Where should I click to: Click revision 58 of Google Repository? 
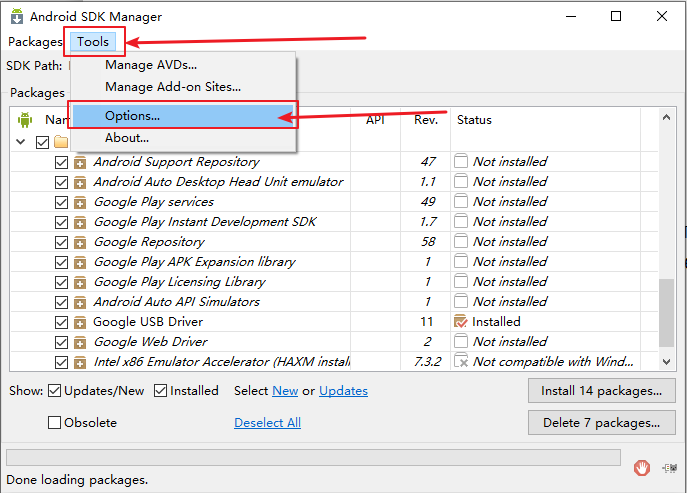(428, 241)
